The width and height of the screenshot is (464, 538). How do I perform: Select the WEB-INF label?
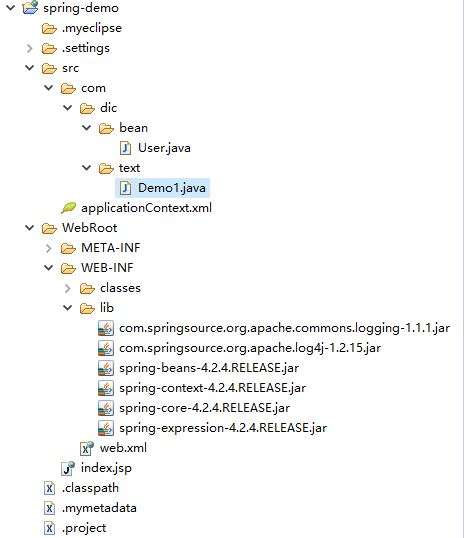(107, 268)
